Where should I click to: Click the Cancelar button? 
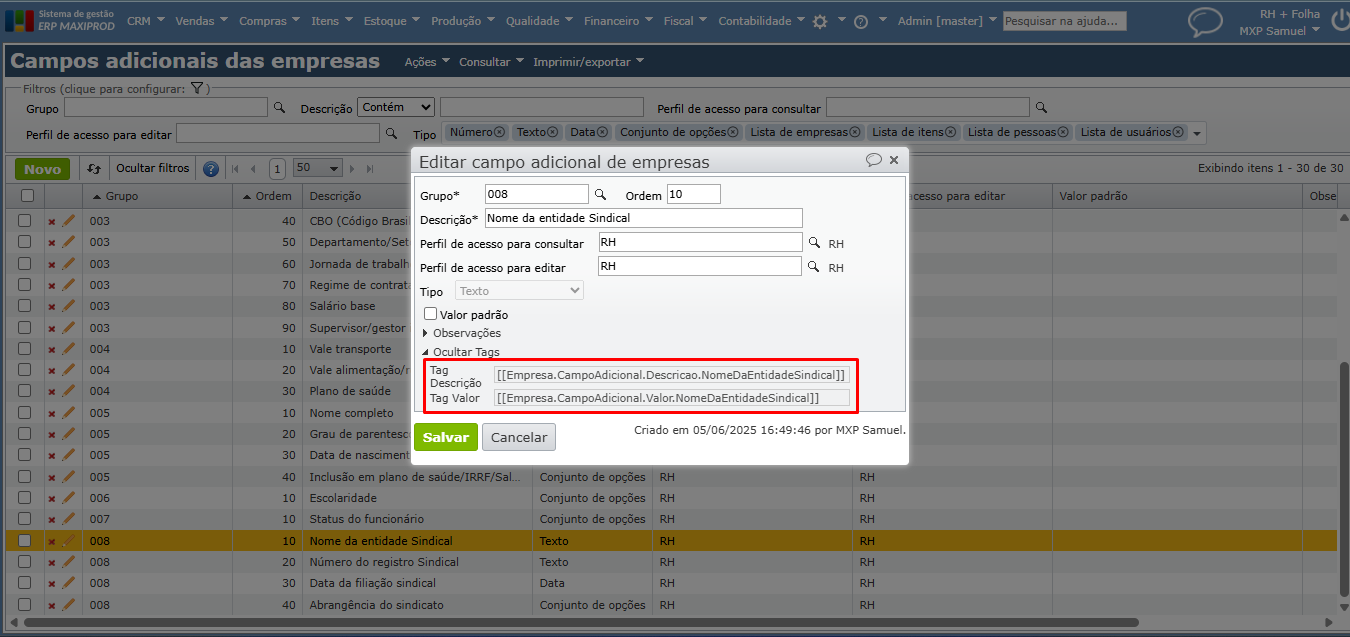point(519,437)
